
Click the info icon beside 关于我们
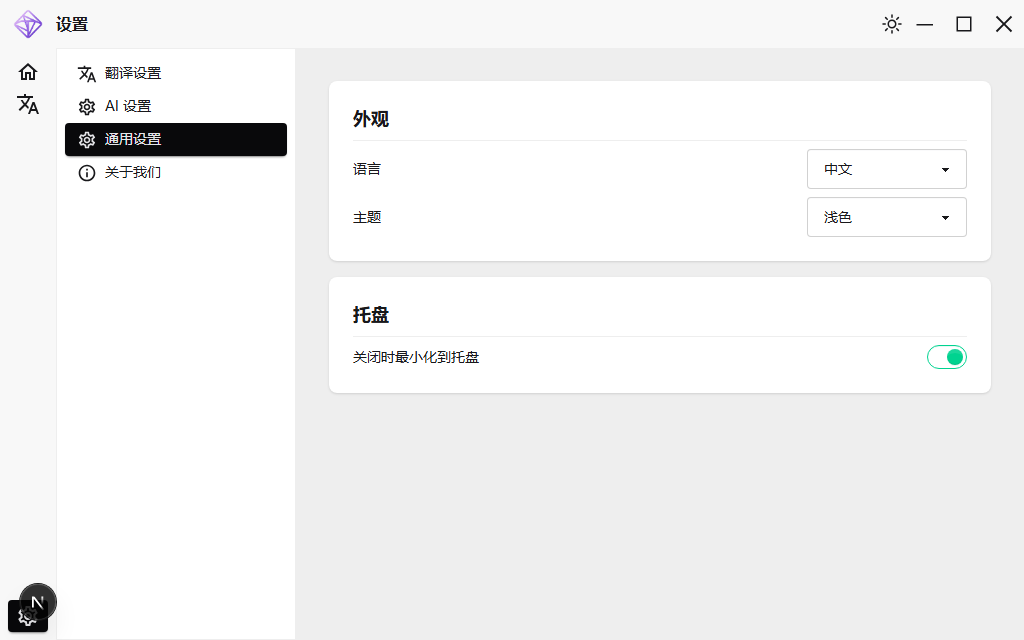pos(87,173)
